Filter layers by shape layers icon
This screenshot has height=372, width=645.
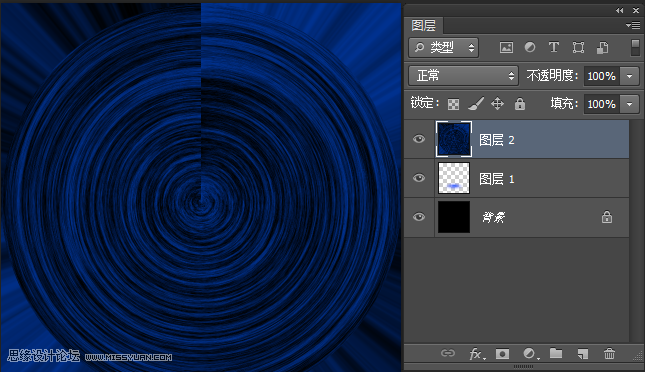click(x=578, y=48)
